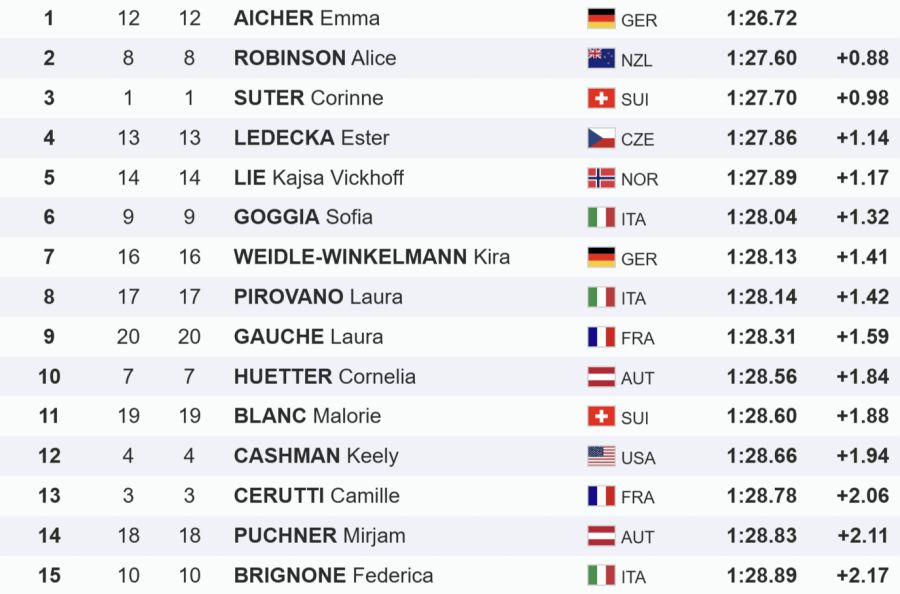
Task: Select the rank 10 row number
Action: point(49,377)
